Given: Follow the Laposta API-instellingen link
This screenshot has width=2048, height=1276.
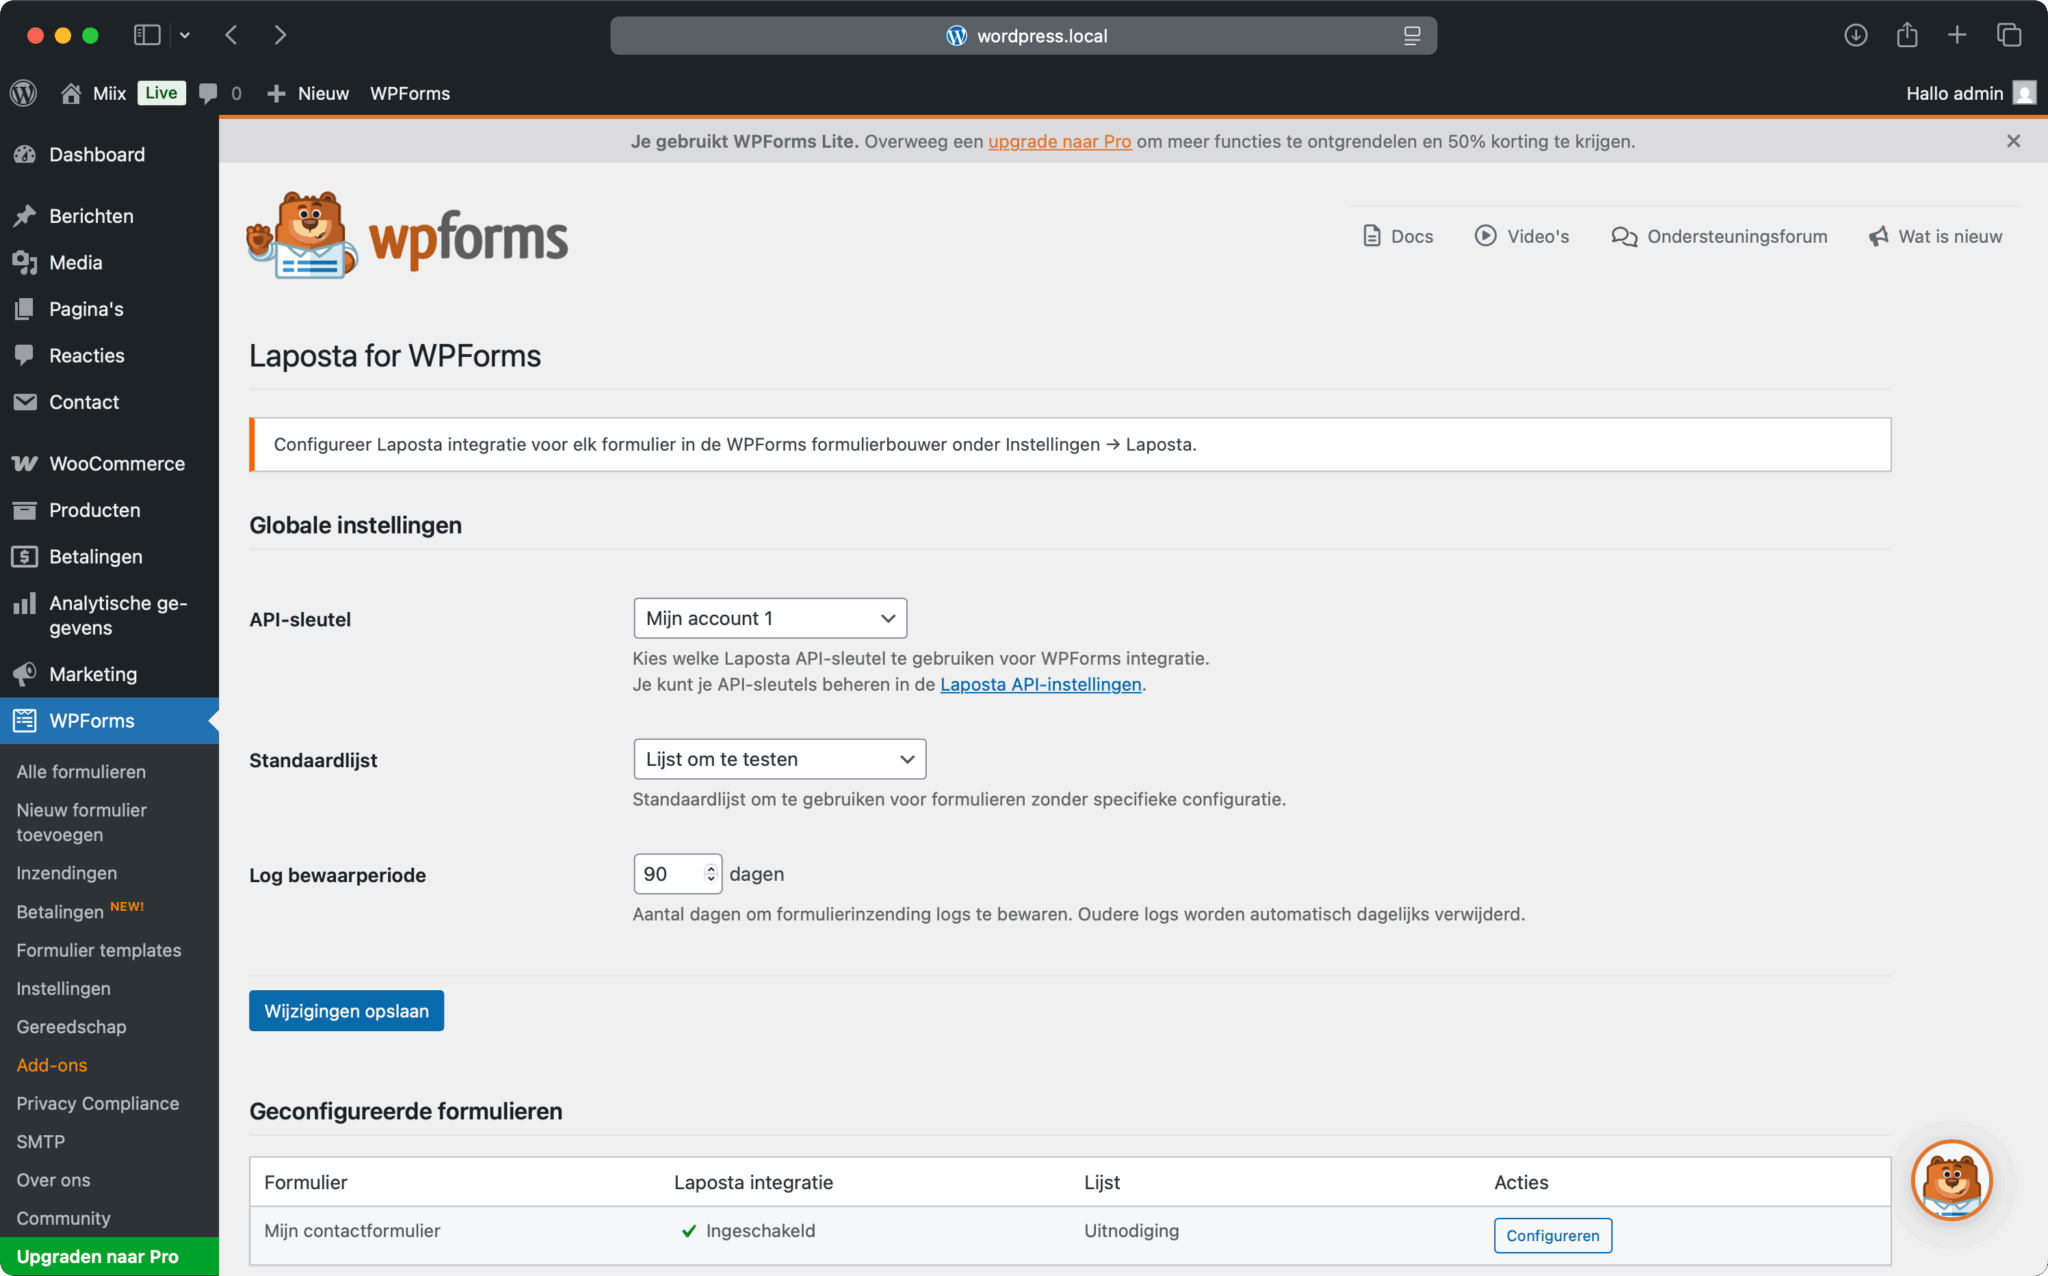Looking at the screenshot, I should pyautogui.click(x=1040, y=684).
